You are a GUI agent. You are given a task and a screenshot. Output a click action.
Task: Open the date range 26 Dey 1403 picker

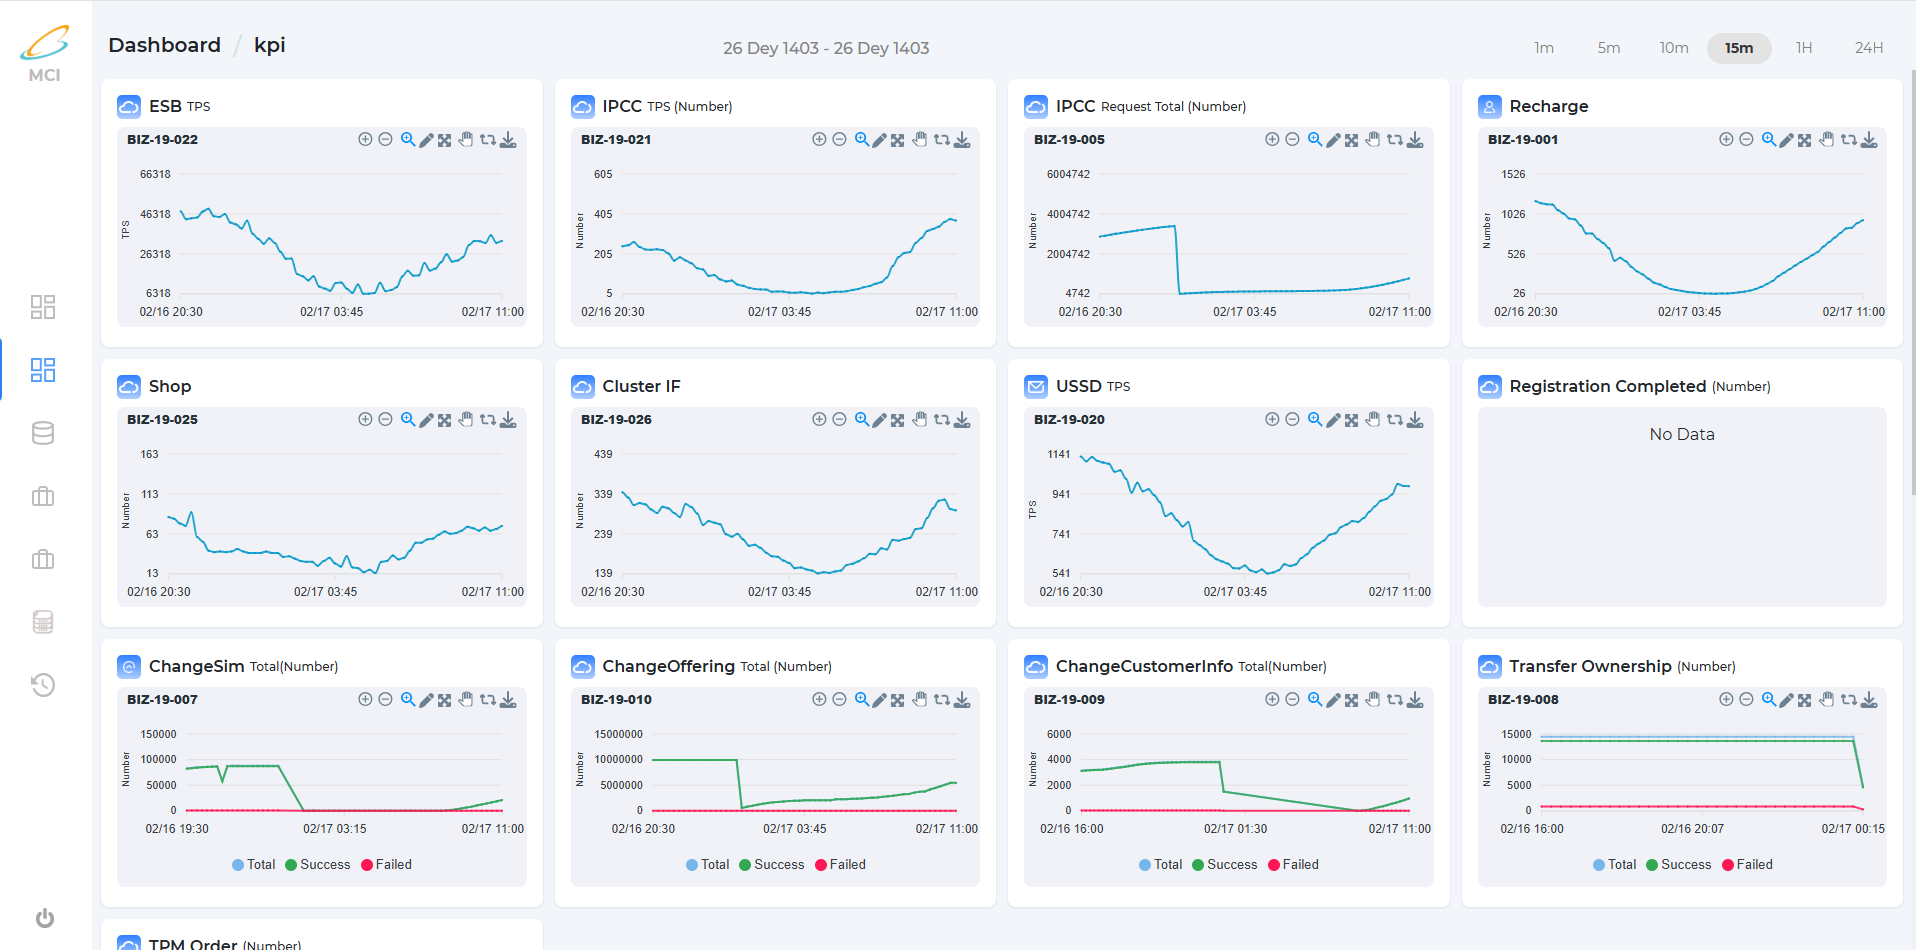[825, 48]
